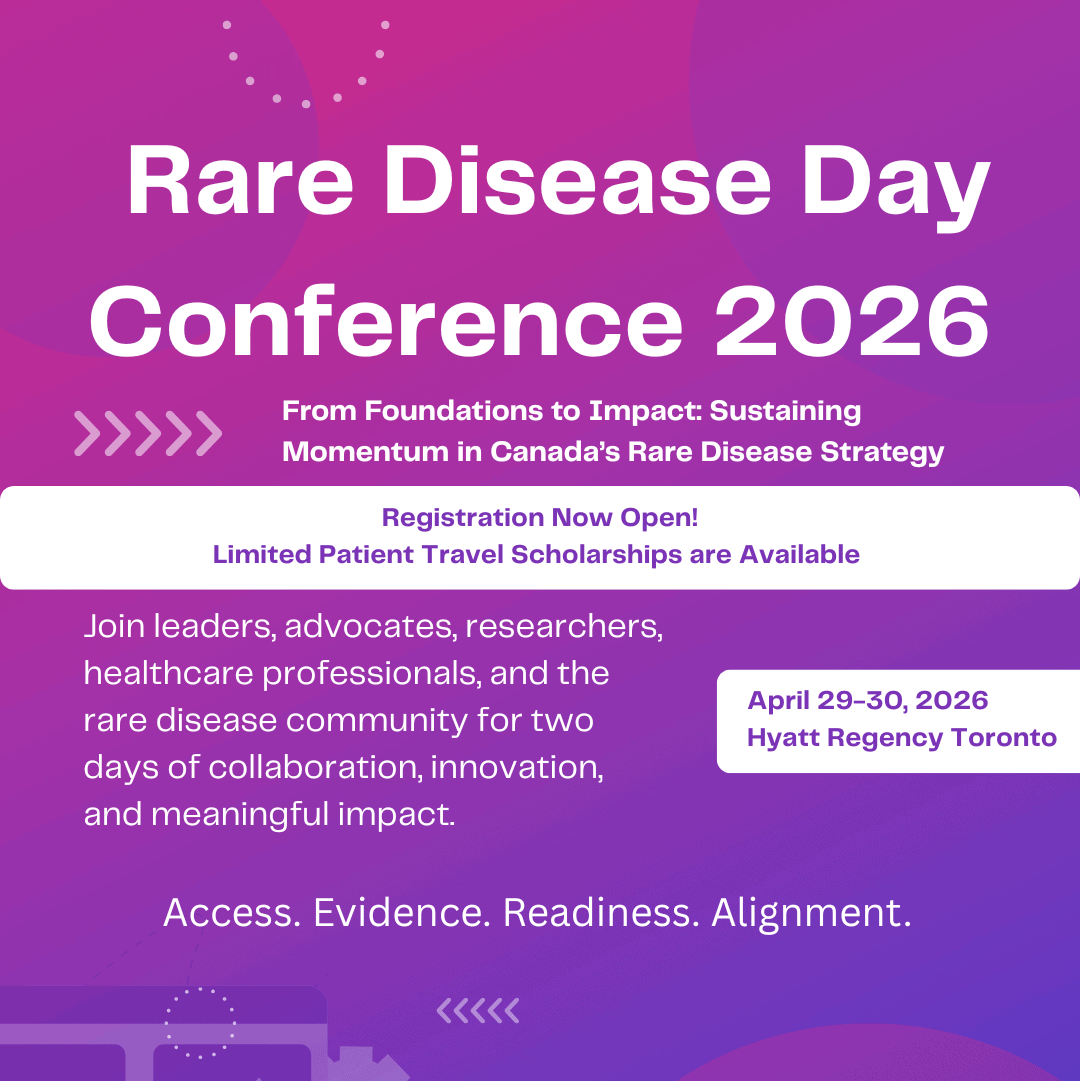Select the "Hyatt Regency Toronto" venue text
This screenshot has width=1081, height=1081.
[901, 738]
